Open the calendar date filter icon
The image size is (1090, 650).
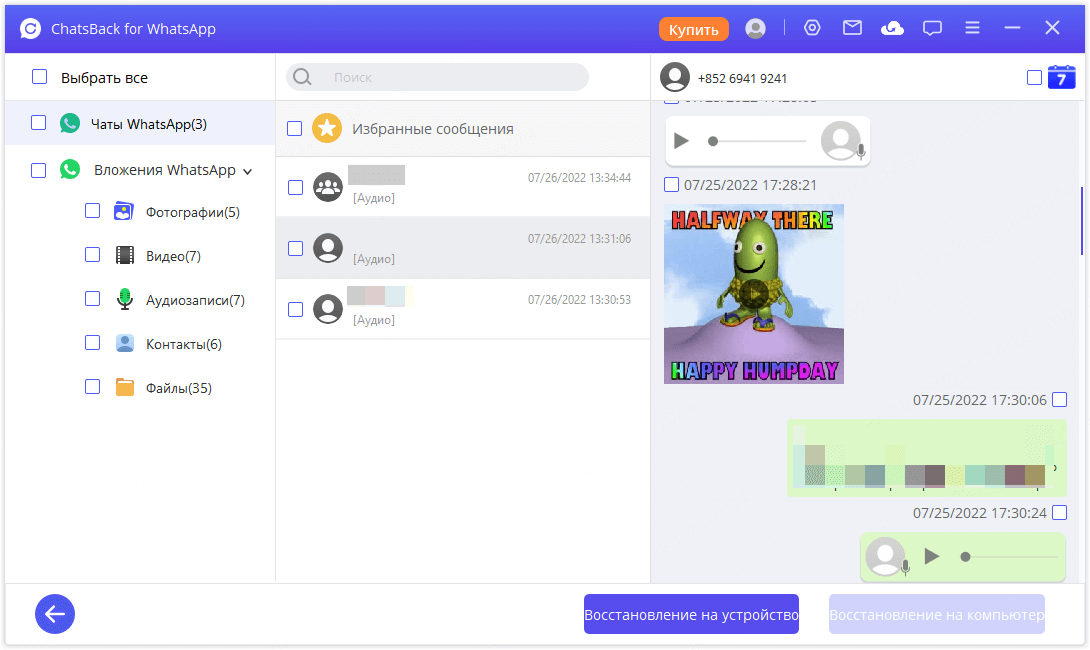(x=1061, y=77)
